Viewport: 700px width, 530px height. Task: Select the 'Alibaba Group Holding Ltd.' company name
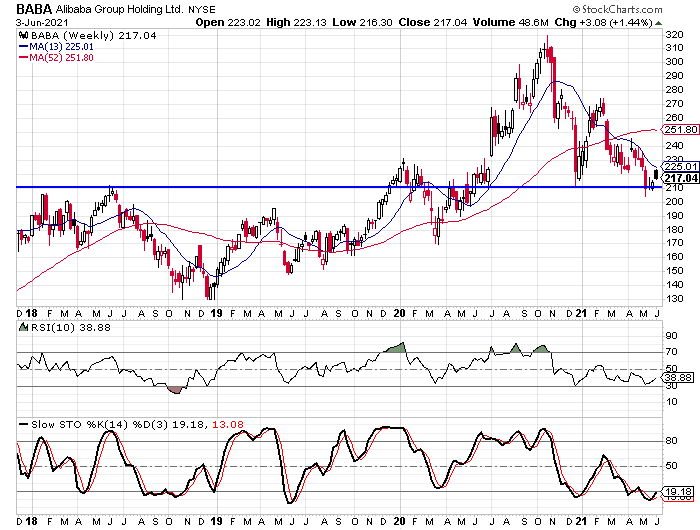(119, 9)
